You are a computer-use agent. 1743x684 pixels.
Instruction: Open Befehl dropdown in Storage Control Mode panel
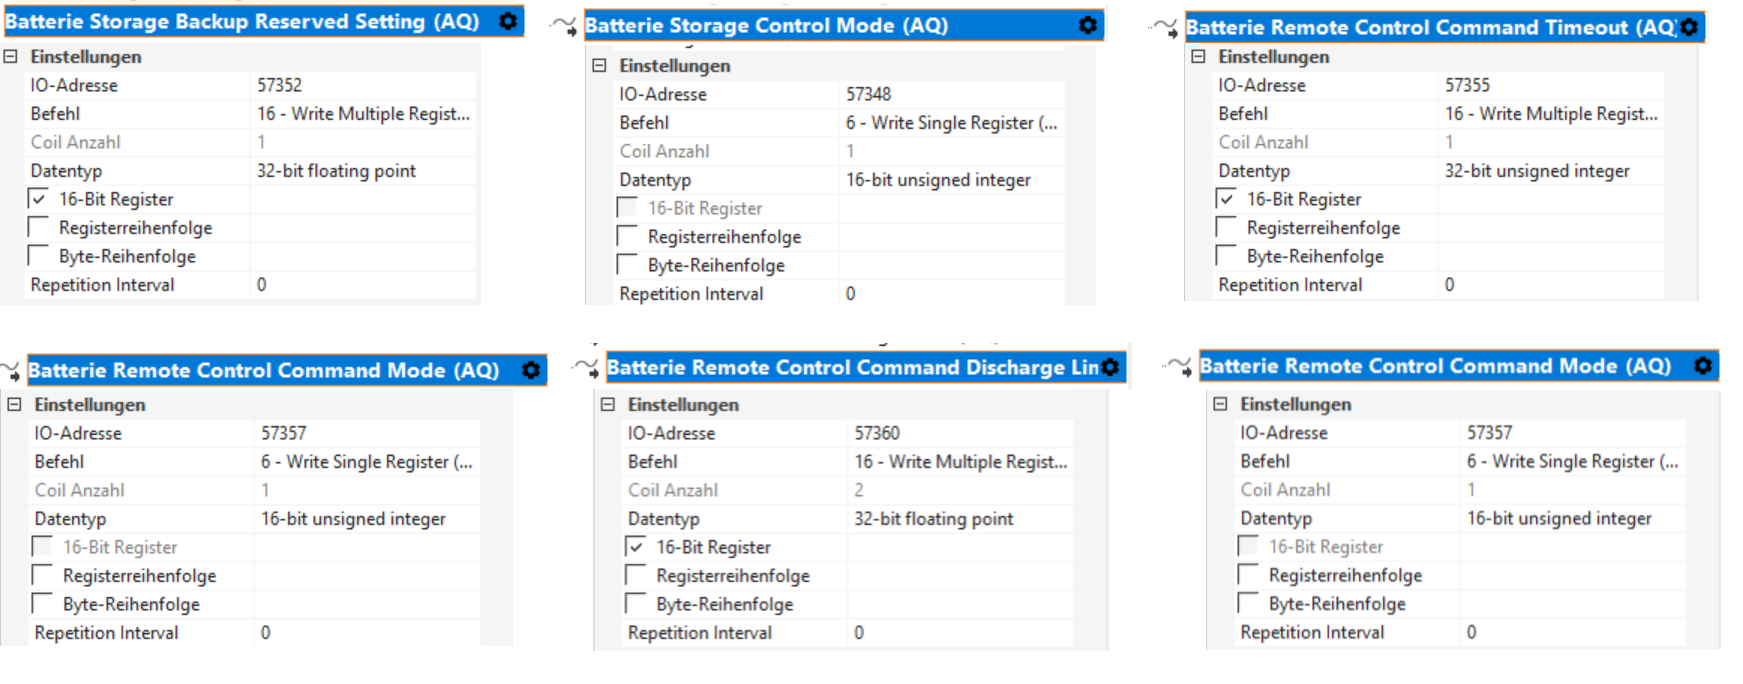[x=950, y=123]
